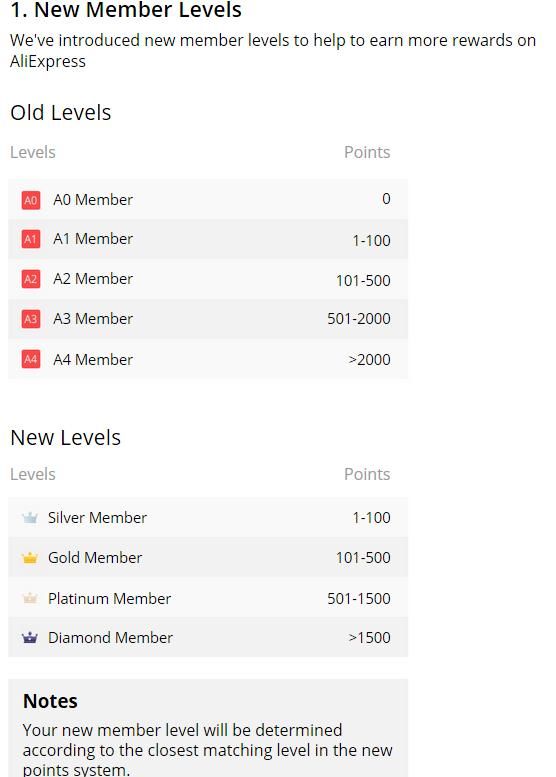The image size is (556, 777).
Task: Click the Gold Member crown icon
Action: coord(30,558)
